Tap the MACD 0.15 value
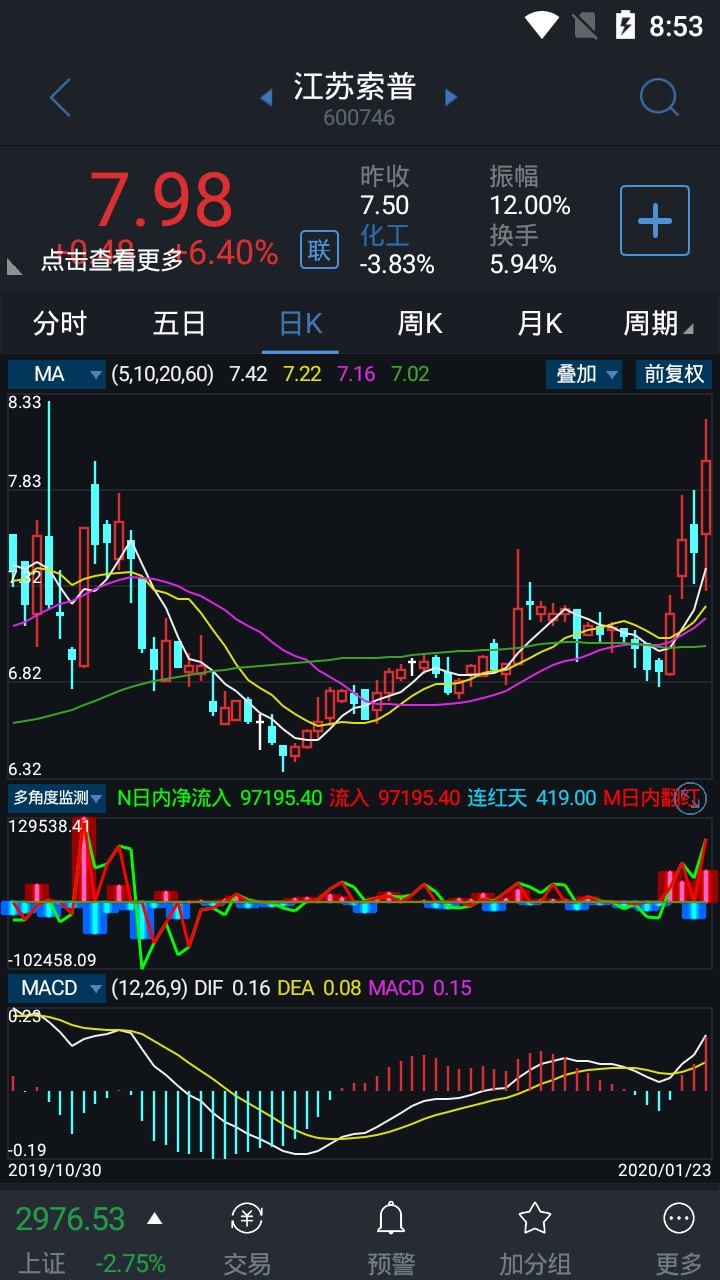This screenshot has height=1280, width=720. (x=420, y=988)
